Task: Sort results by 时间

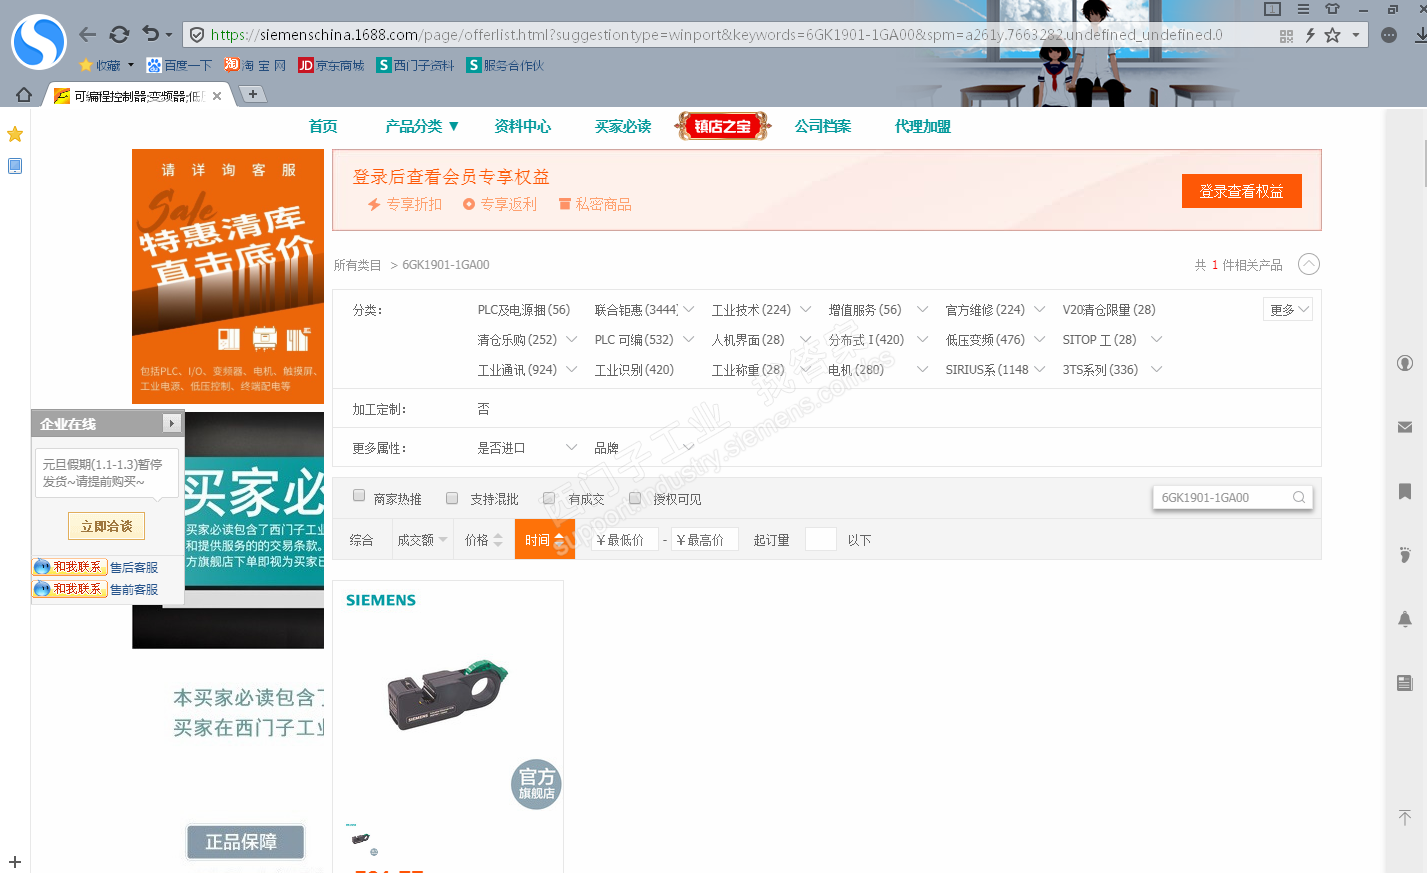Action: tap(545, 540)
